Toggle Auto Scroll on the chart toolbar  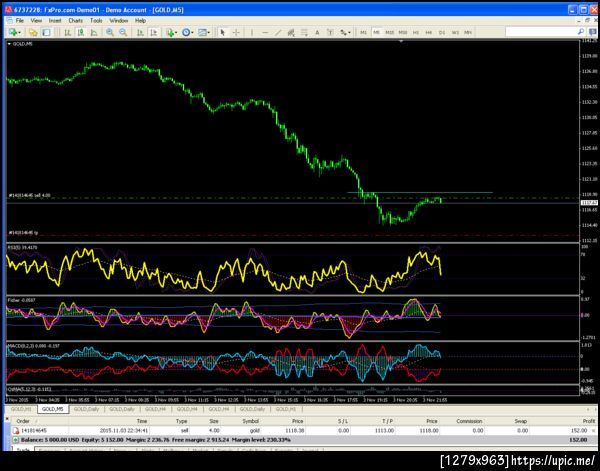pos(140,33)
